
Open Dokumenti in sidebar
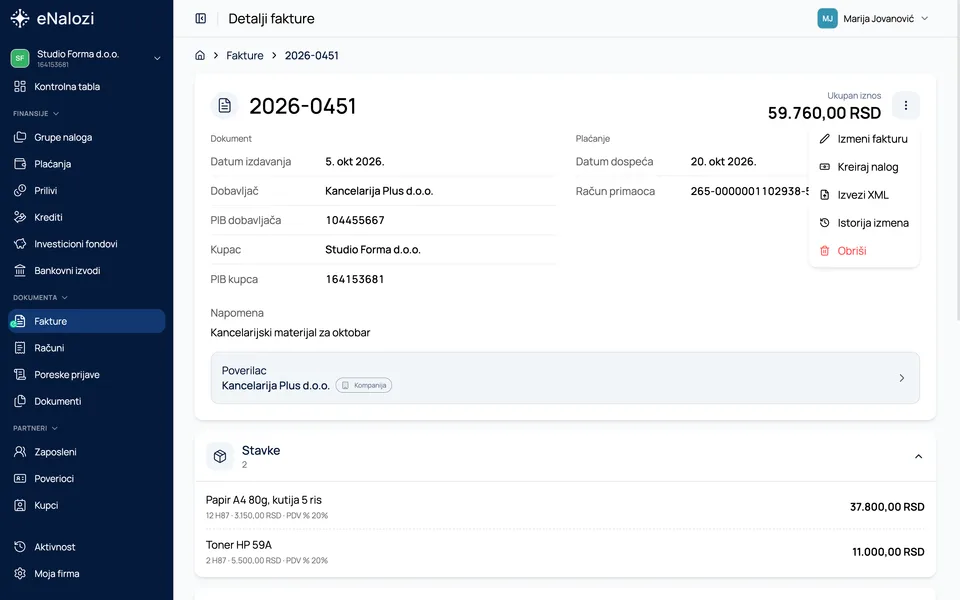click(x=86, y=401)
